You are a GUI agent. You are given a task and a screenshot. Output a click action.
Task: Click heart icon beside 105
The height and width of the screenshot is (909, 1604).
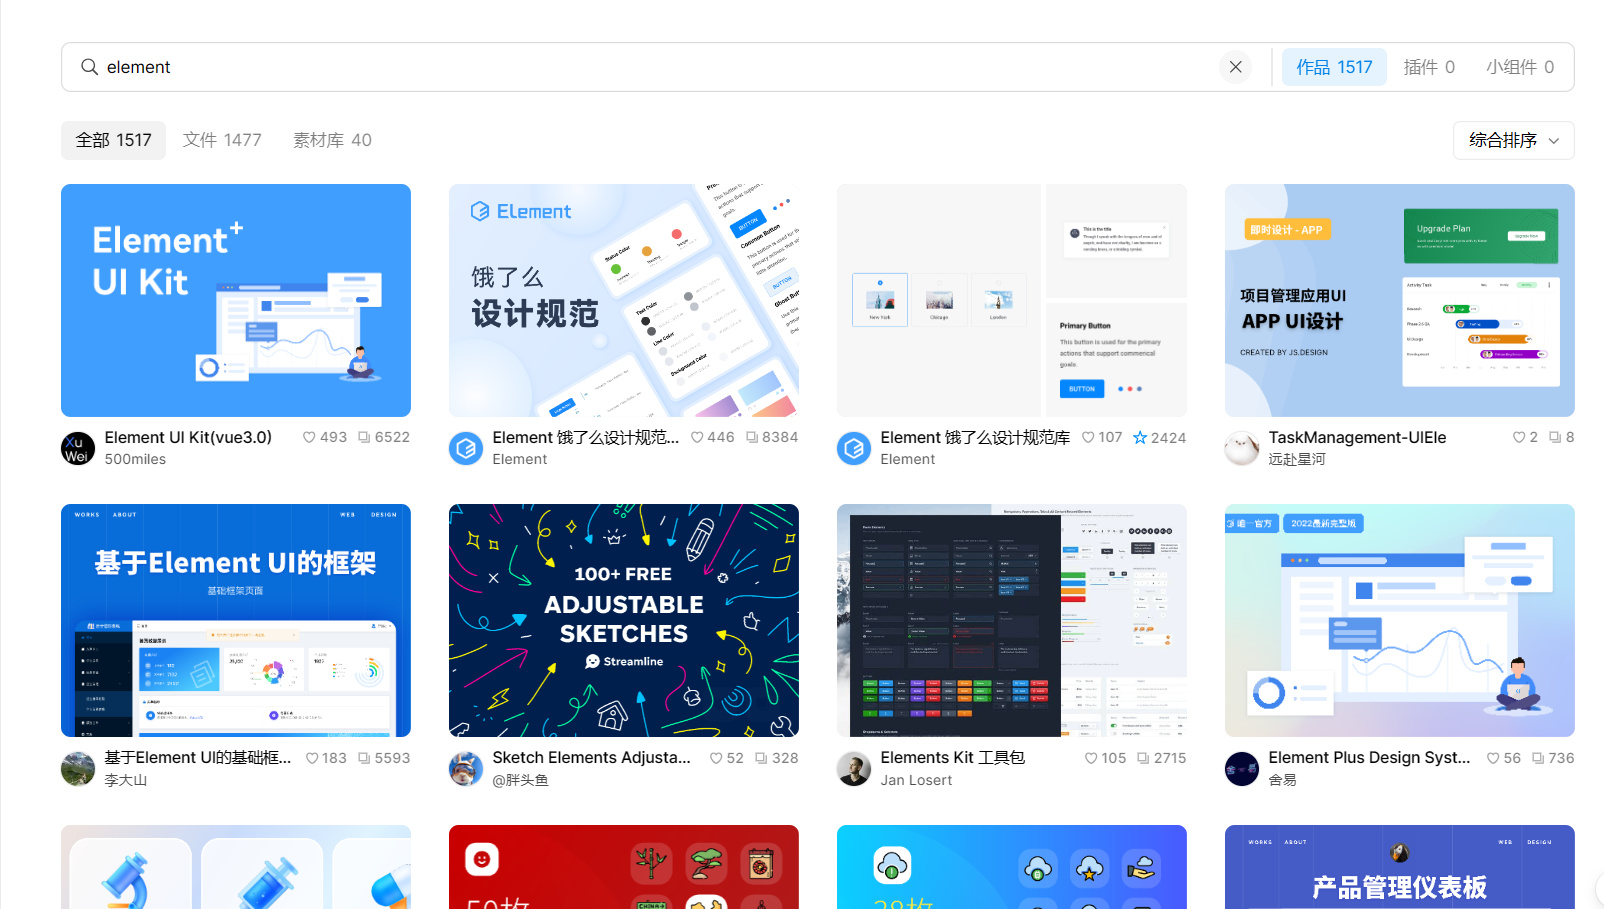(x=1091, y=758)
